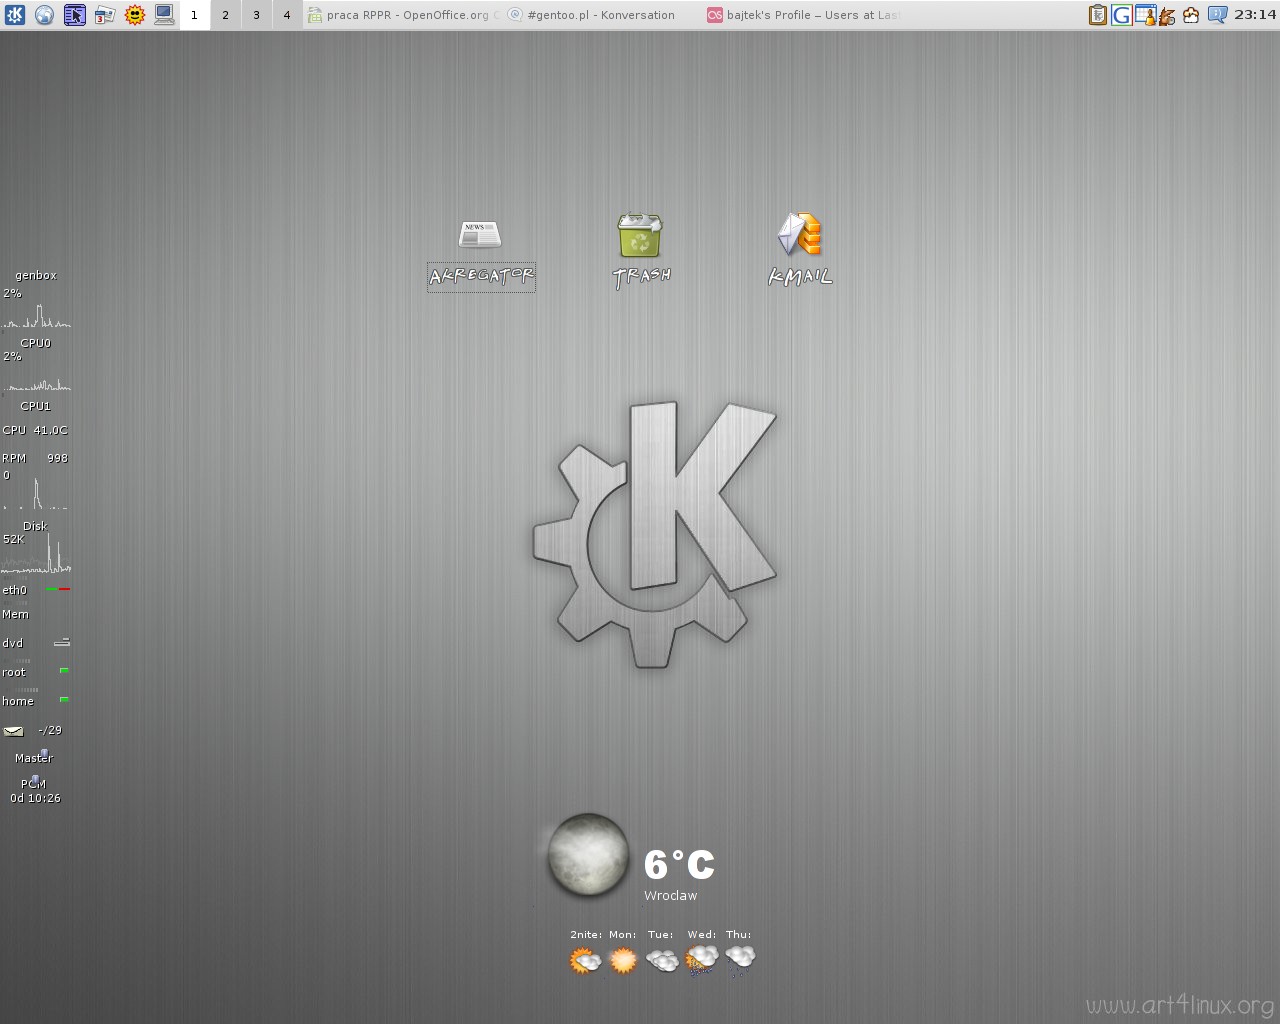Click the window list cursor icon

point(74,15)
